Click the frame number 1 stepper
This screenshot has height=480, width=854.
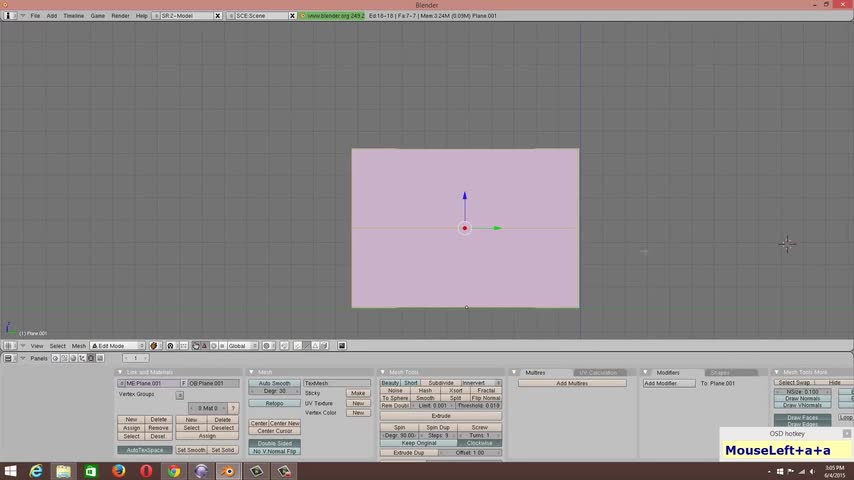pos(136,358)
